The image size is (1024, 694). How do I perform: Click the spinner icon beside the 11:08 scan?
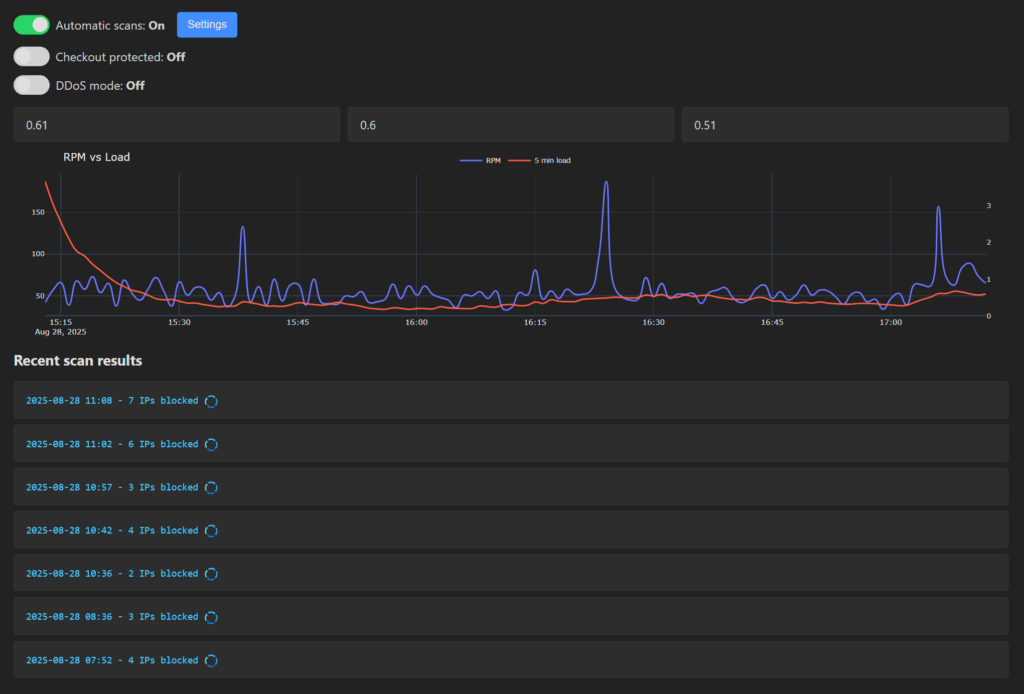pyautogui.click(x=211, y=401)
